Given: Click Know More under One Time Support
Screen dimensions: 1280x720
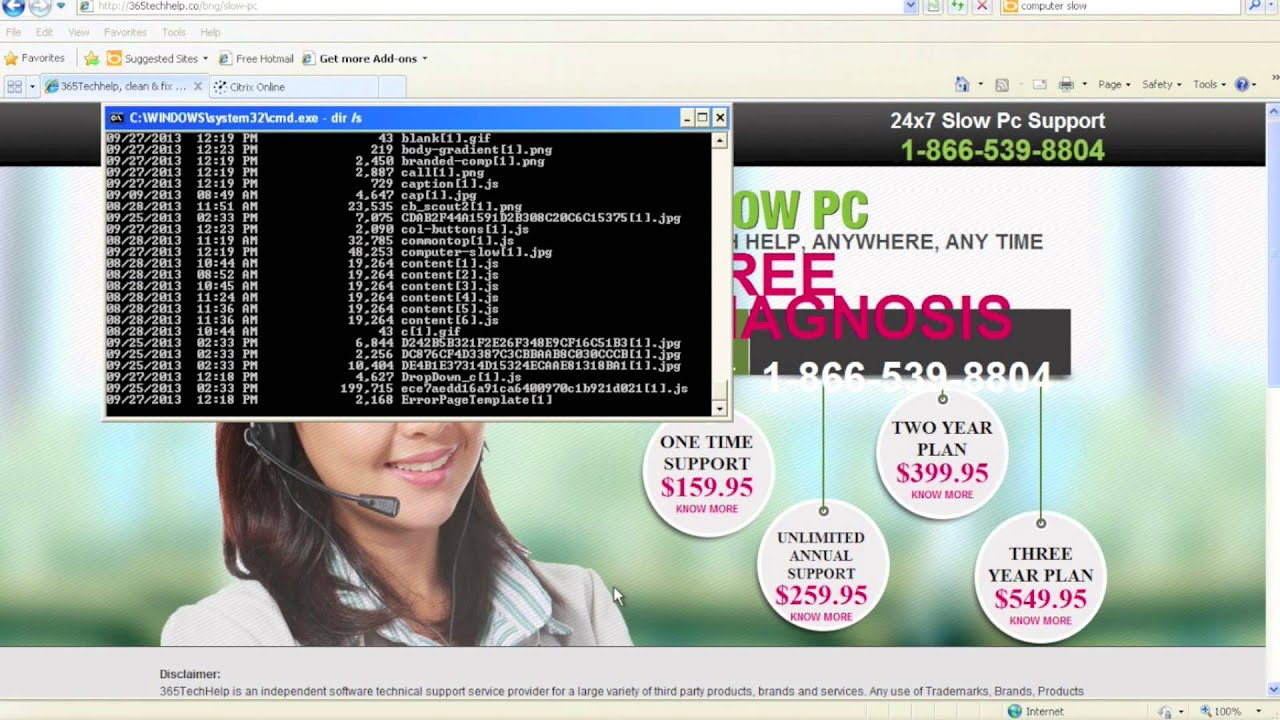Looking at the screenshot, I should coord(706,509).
